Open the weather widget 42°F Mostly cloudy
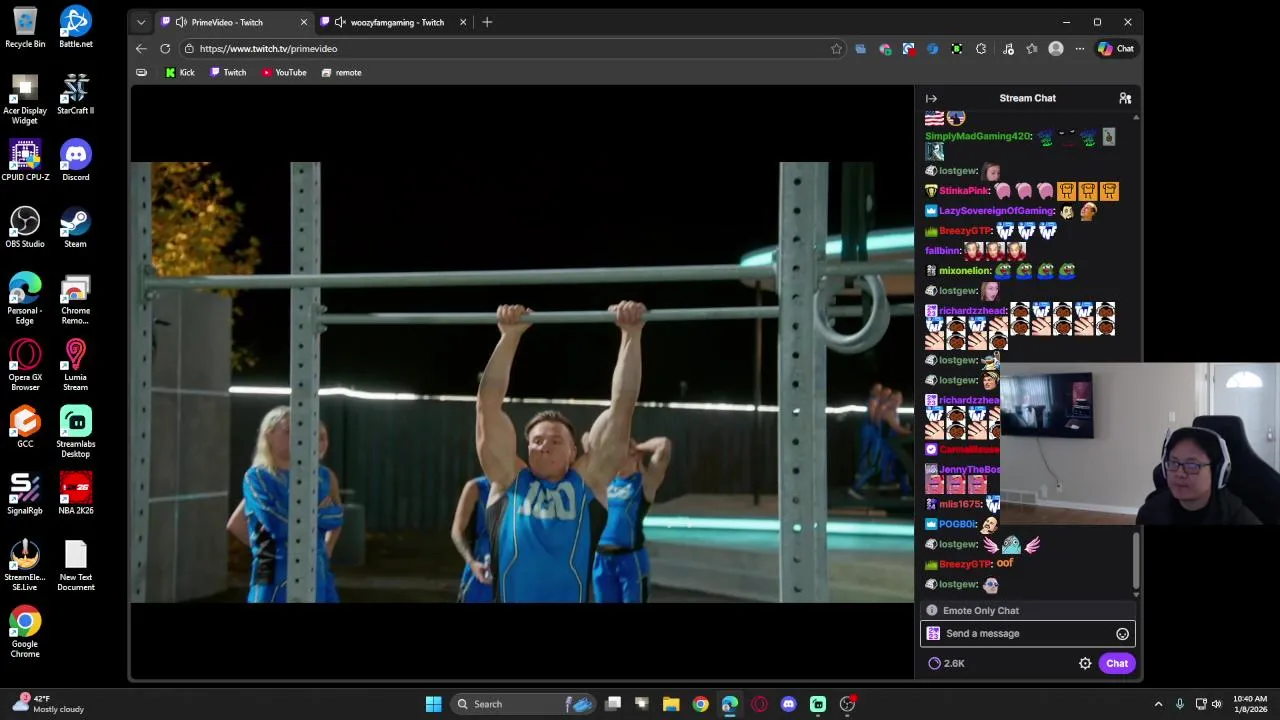1280x720 pixels. (x=48, y=704)
